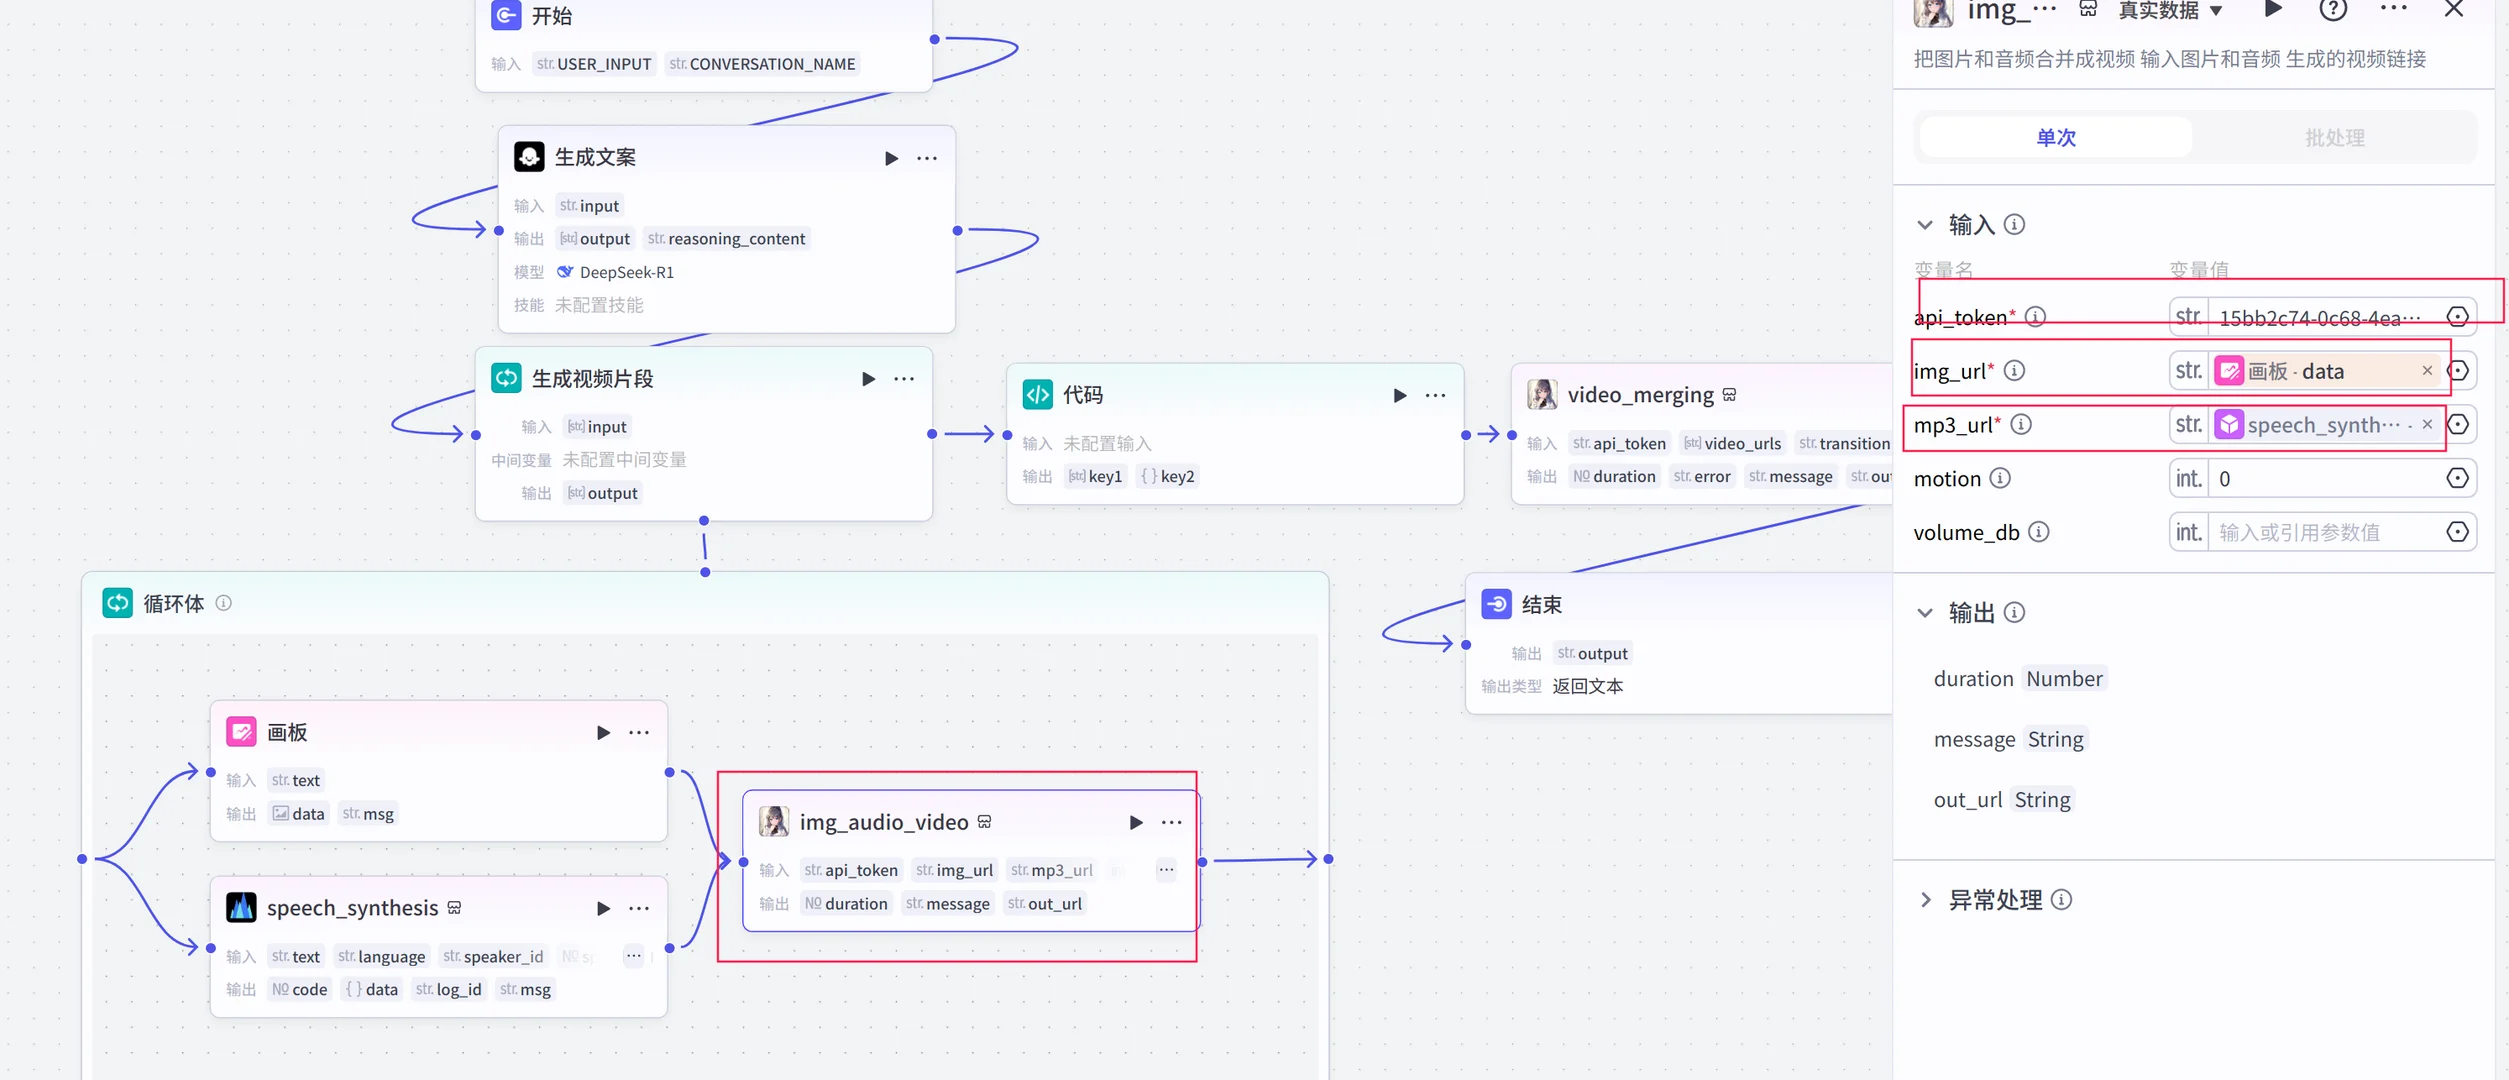Click the api_token value field
2509x1080 pixels.
[x=2323, y=317]
